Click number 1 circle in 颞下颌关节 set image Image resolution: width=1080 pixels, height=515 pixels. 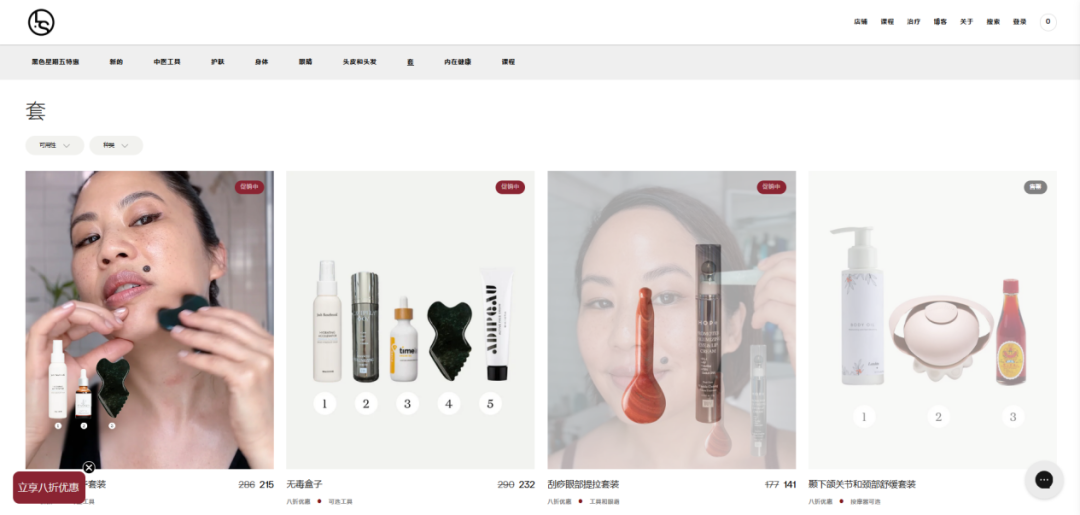tap(864, 417)
